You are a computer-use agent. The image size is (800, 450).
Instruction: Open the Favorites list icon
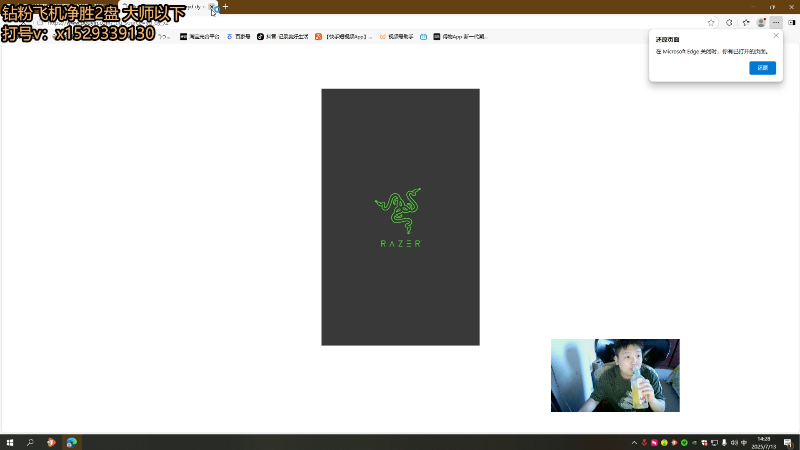(x=746, y=22)
